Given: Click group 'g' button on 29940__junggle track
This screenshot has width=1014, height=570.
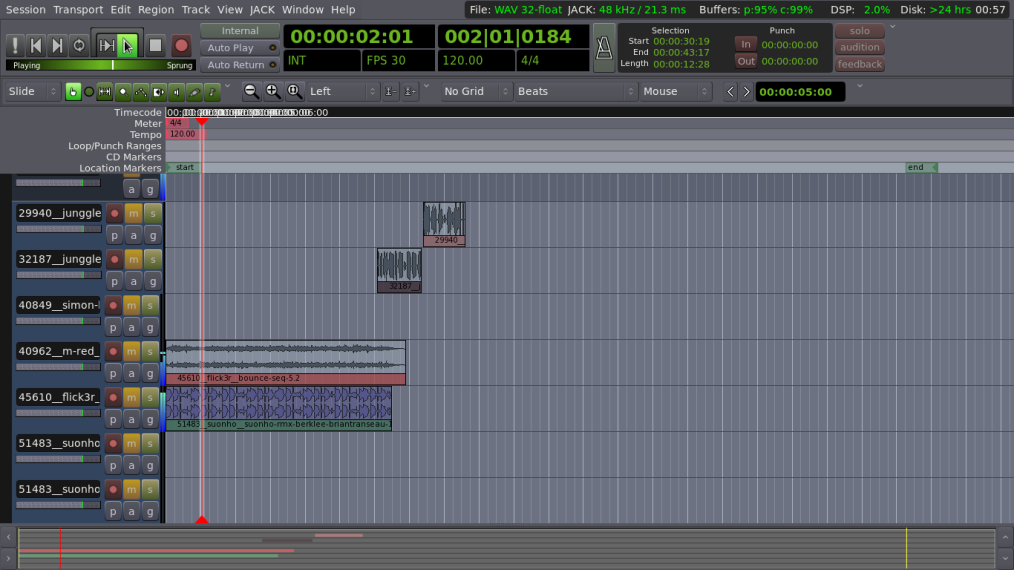Looking at the screenshot, I should click(x=153, y=236).
